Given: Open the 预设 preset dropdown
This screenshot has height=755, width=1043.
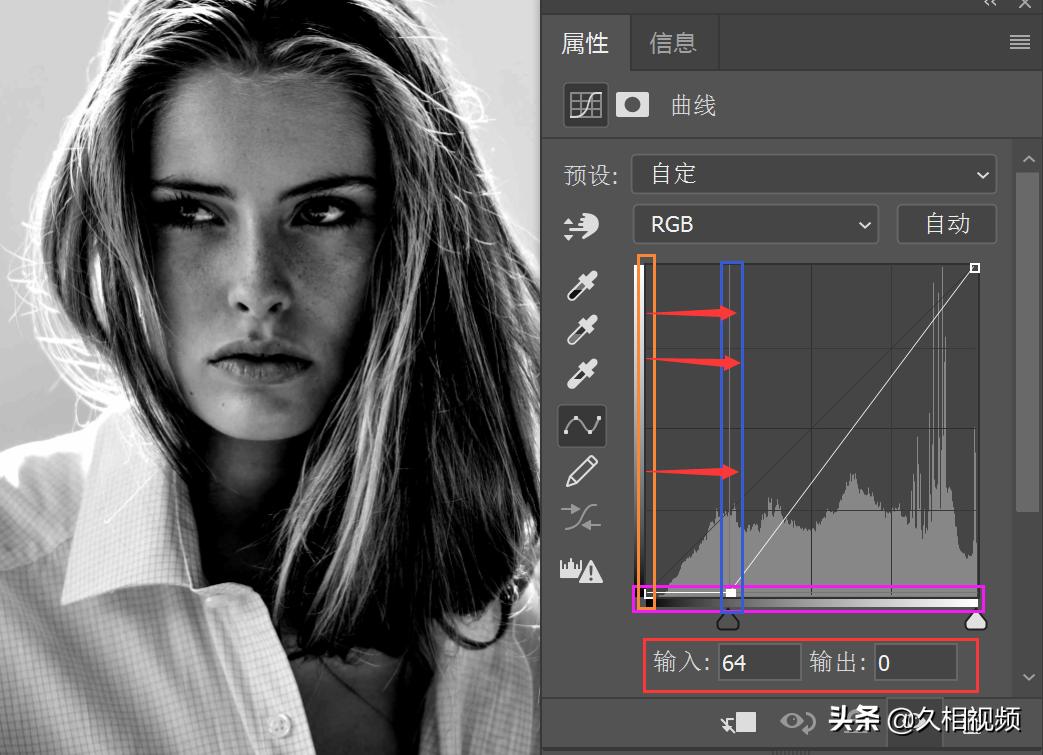Looking at the screenshot, I should (813, 174).
